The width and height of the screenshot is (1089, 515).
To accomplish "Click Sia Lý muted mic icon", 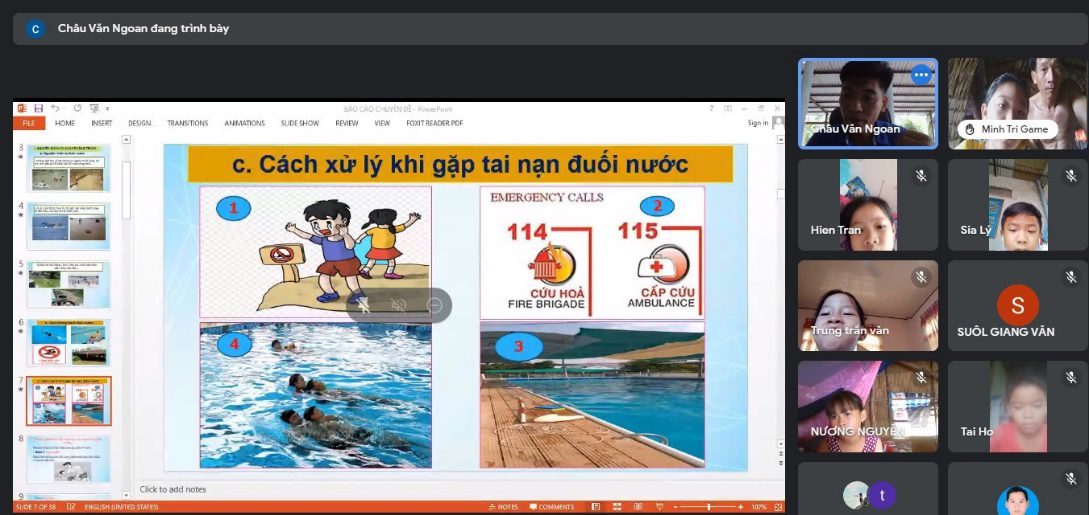I will click(x=1071, y=176).
